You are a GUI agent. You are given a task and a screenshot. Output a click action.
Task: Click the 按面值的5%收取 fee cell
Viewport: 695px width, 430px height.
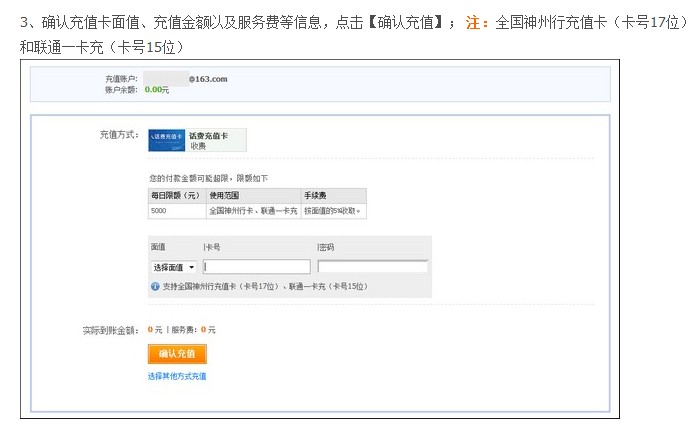tap(332, 211)
